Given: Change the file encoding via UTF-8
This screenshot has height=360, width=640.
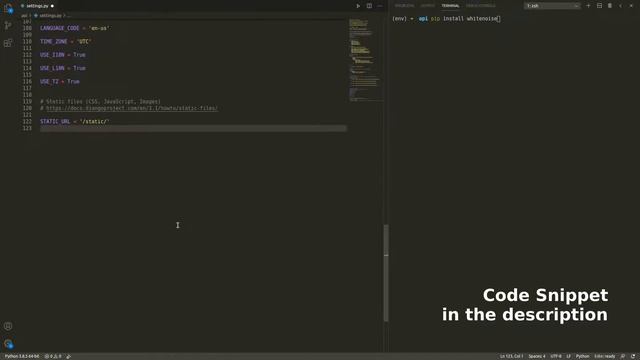Looking at the screenshot, I should pos(556,356).
